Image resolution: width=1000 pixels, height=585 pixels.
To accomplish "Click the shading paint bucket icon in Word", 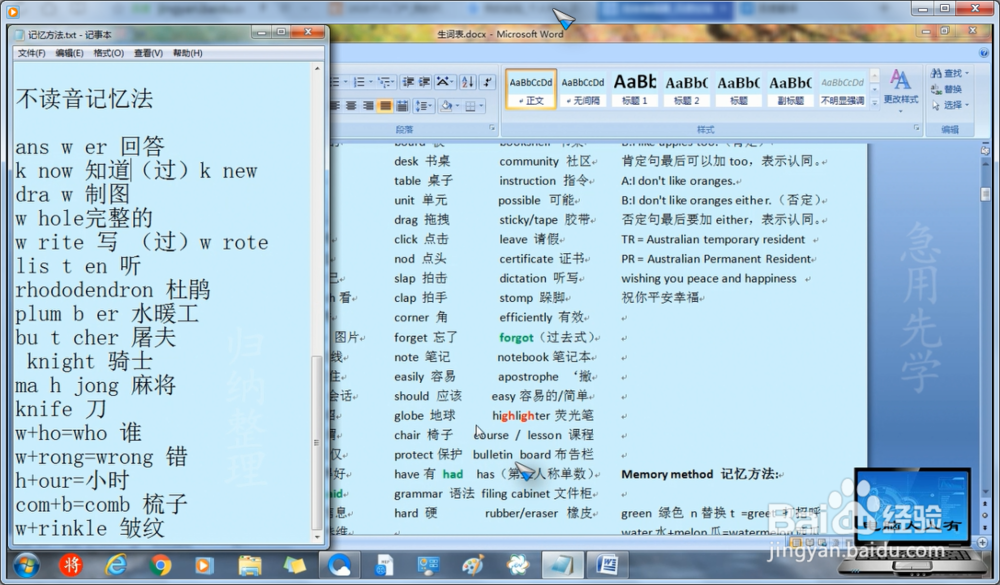I will (x=446, y=105).
